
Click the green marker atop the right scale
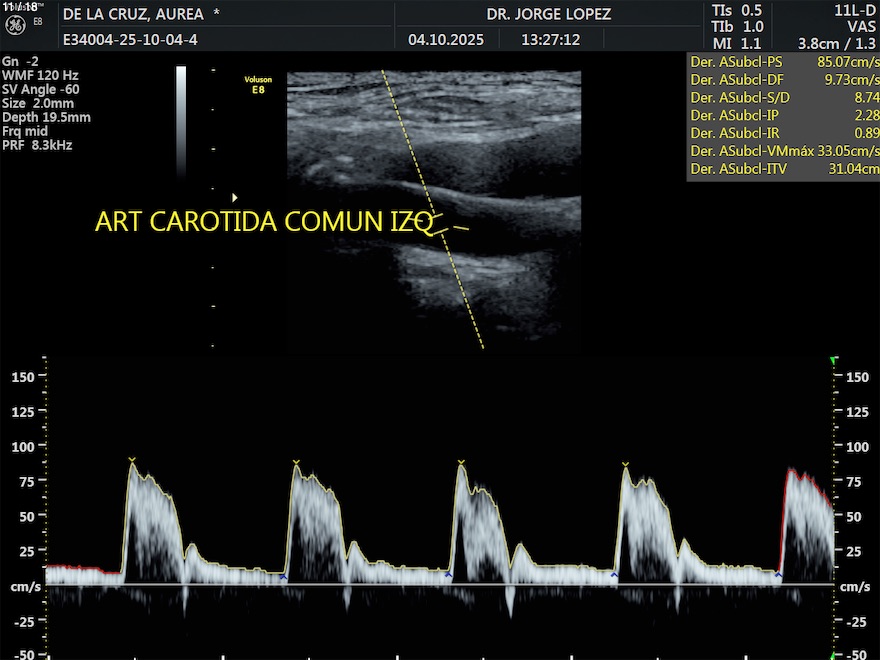[x=834, y=360]
